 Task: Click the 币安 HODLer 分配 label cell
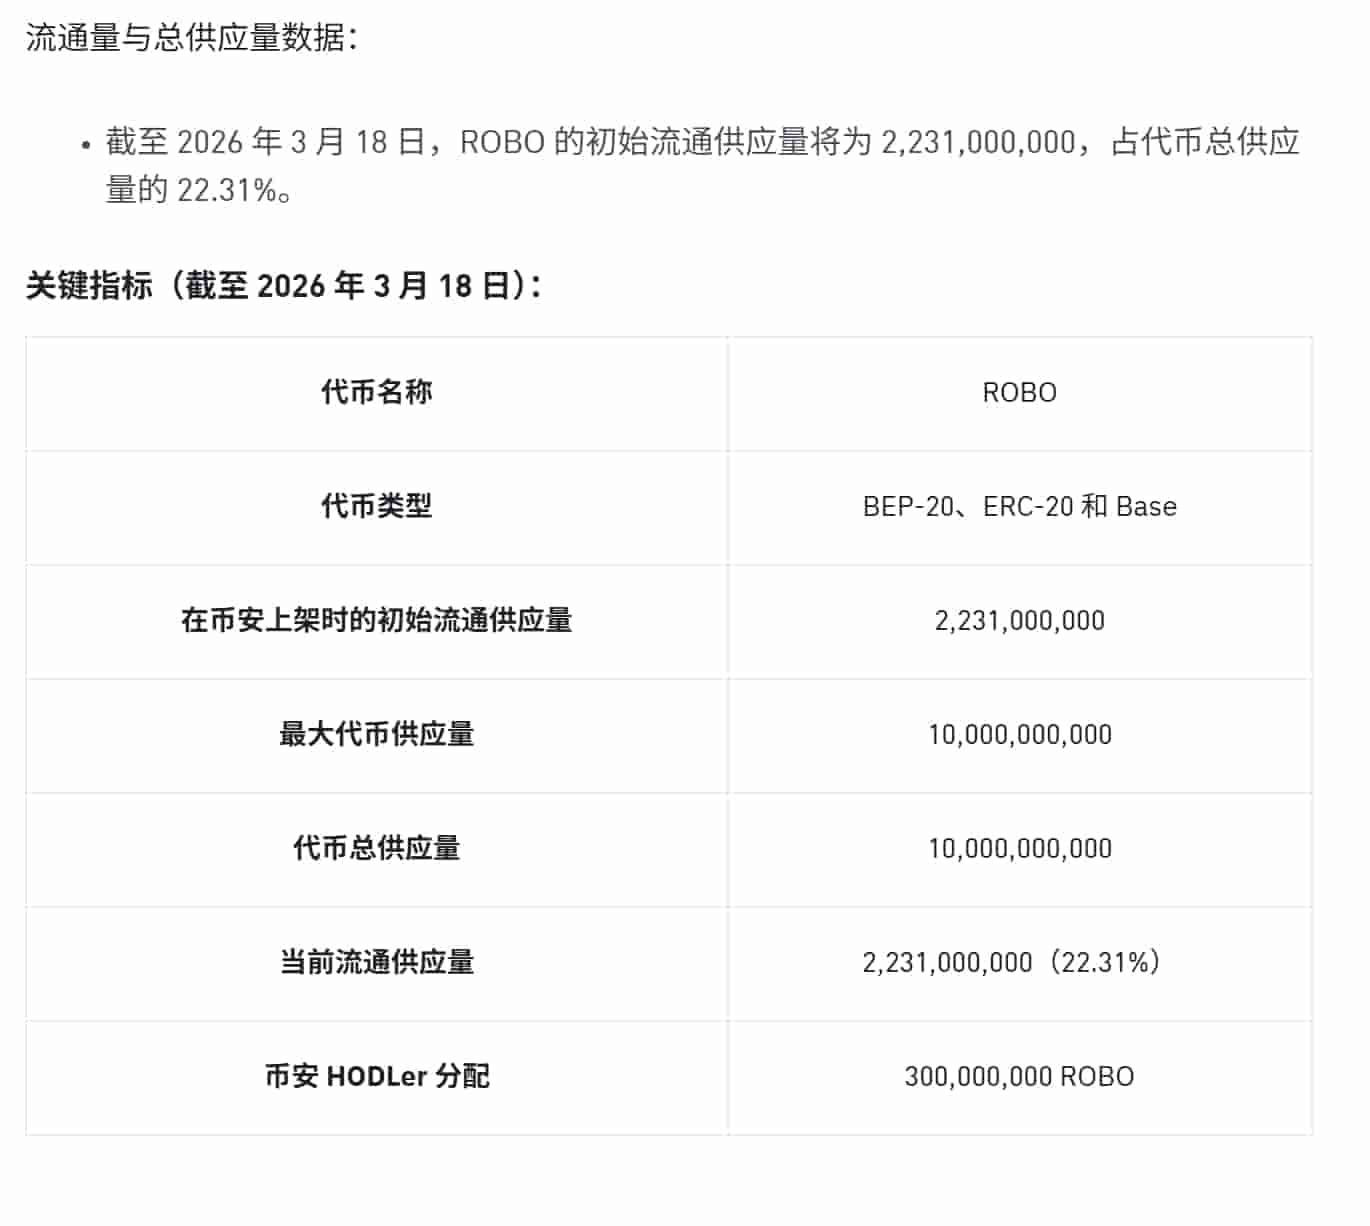coord(377,1077)
